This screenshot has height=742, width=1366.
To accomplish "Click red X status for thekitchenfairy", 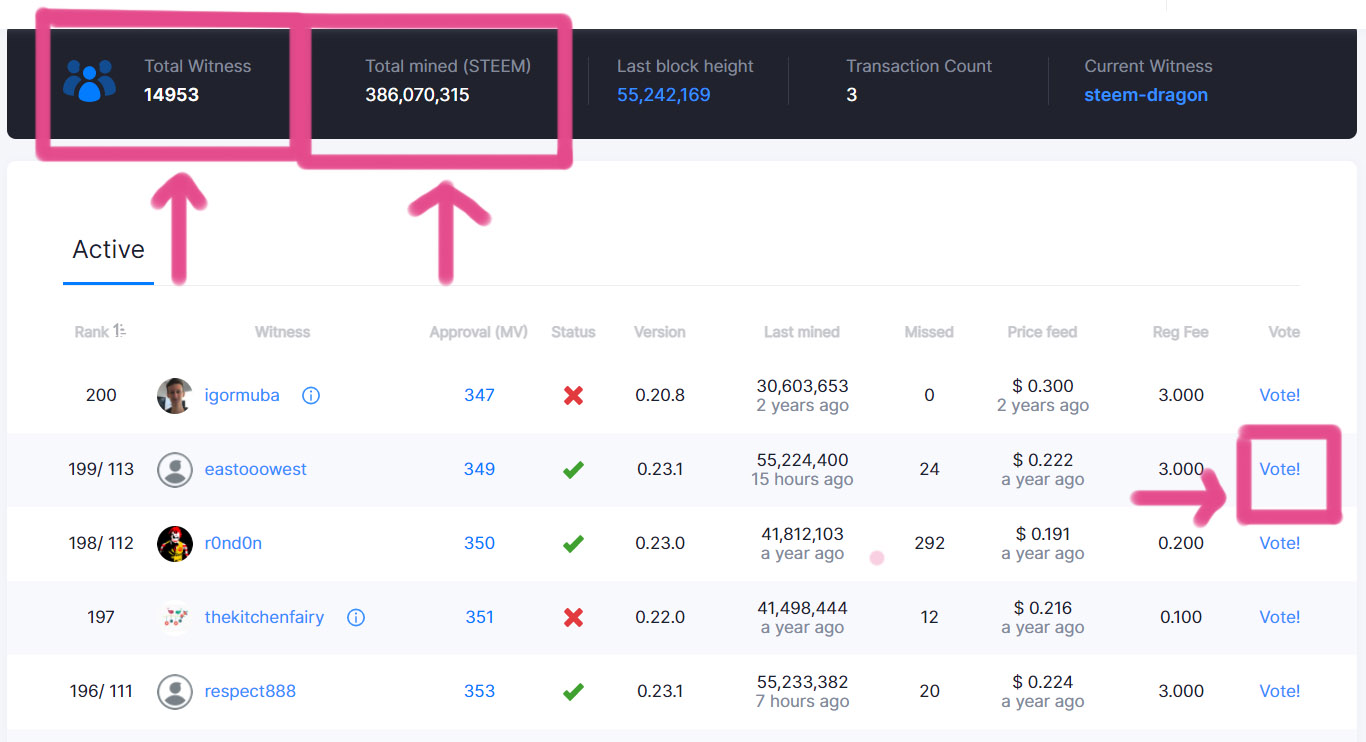I will 573,618.
